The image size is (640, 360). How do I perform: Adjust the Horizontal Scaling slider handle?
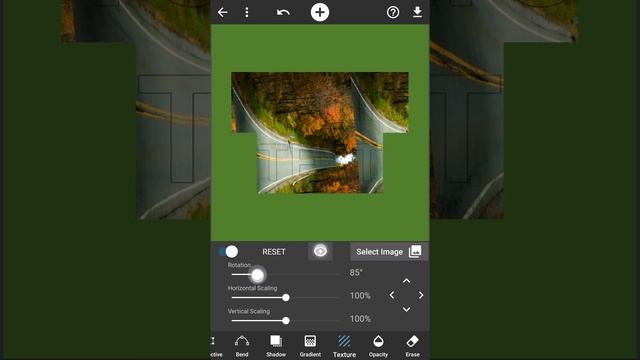tap(286, 298)
